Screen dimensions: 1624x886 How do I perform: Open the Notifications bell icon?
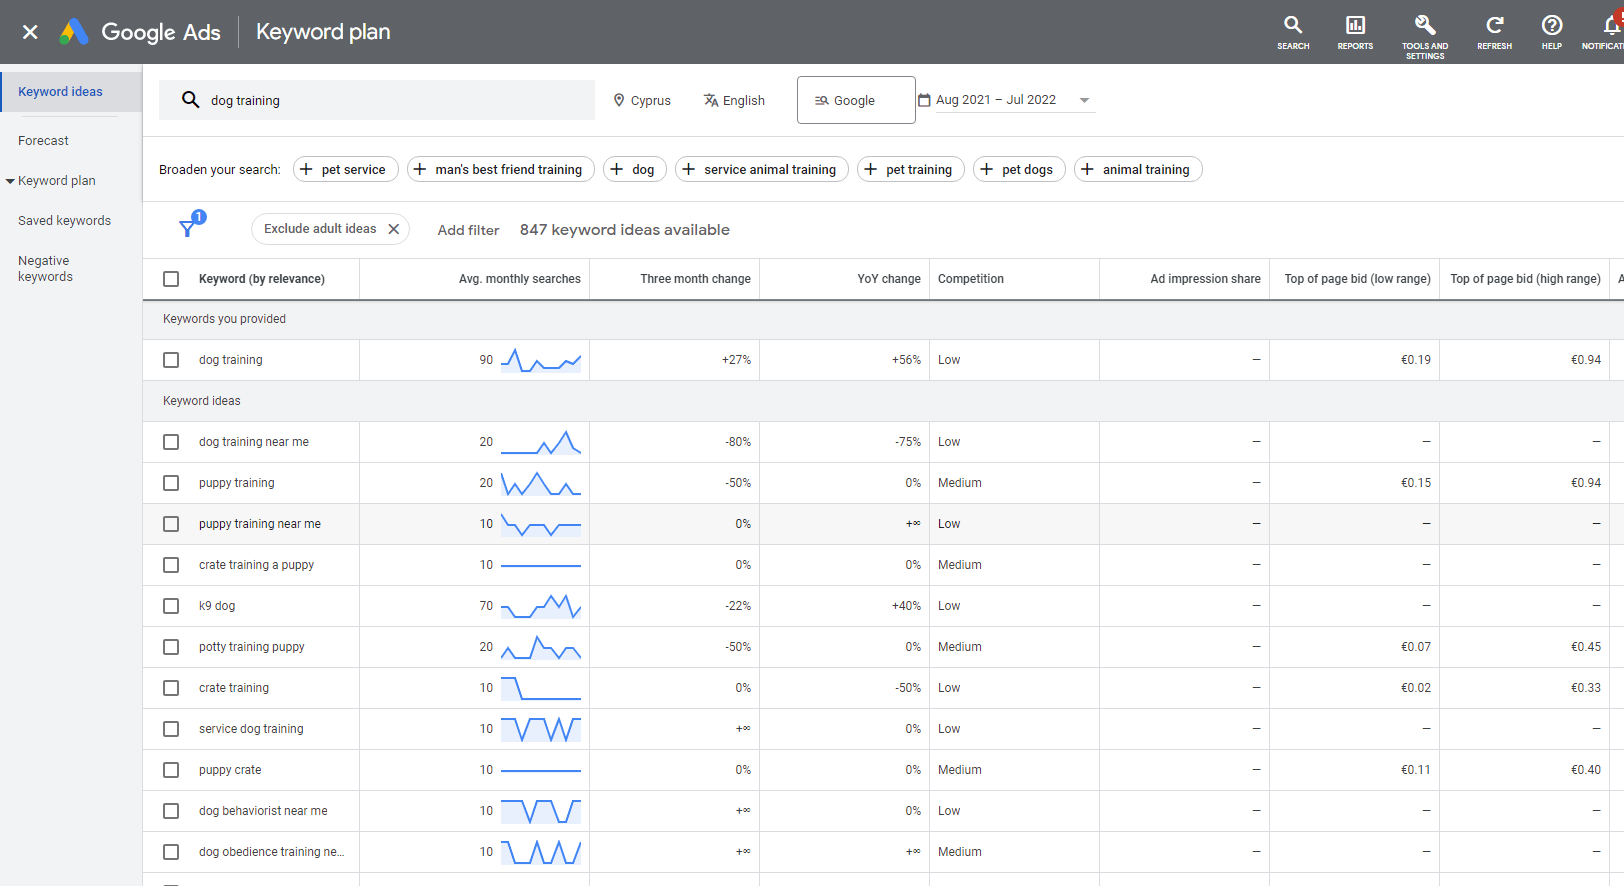click(1610, 26)
